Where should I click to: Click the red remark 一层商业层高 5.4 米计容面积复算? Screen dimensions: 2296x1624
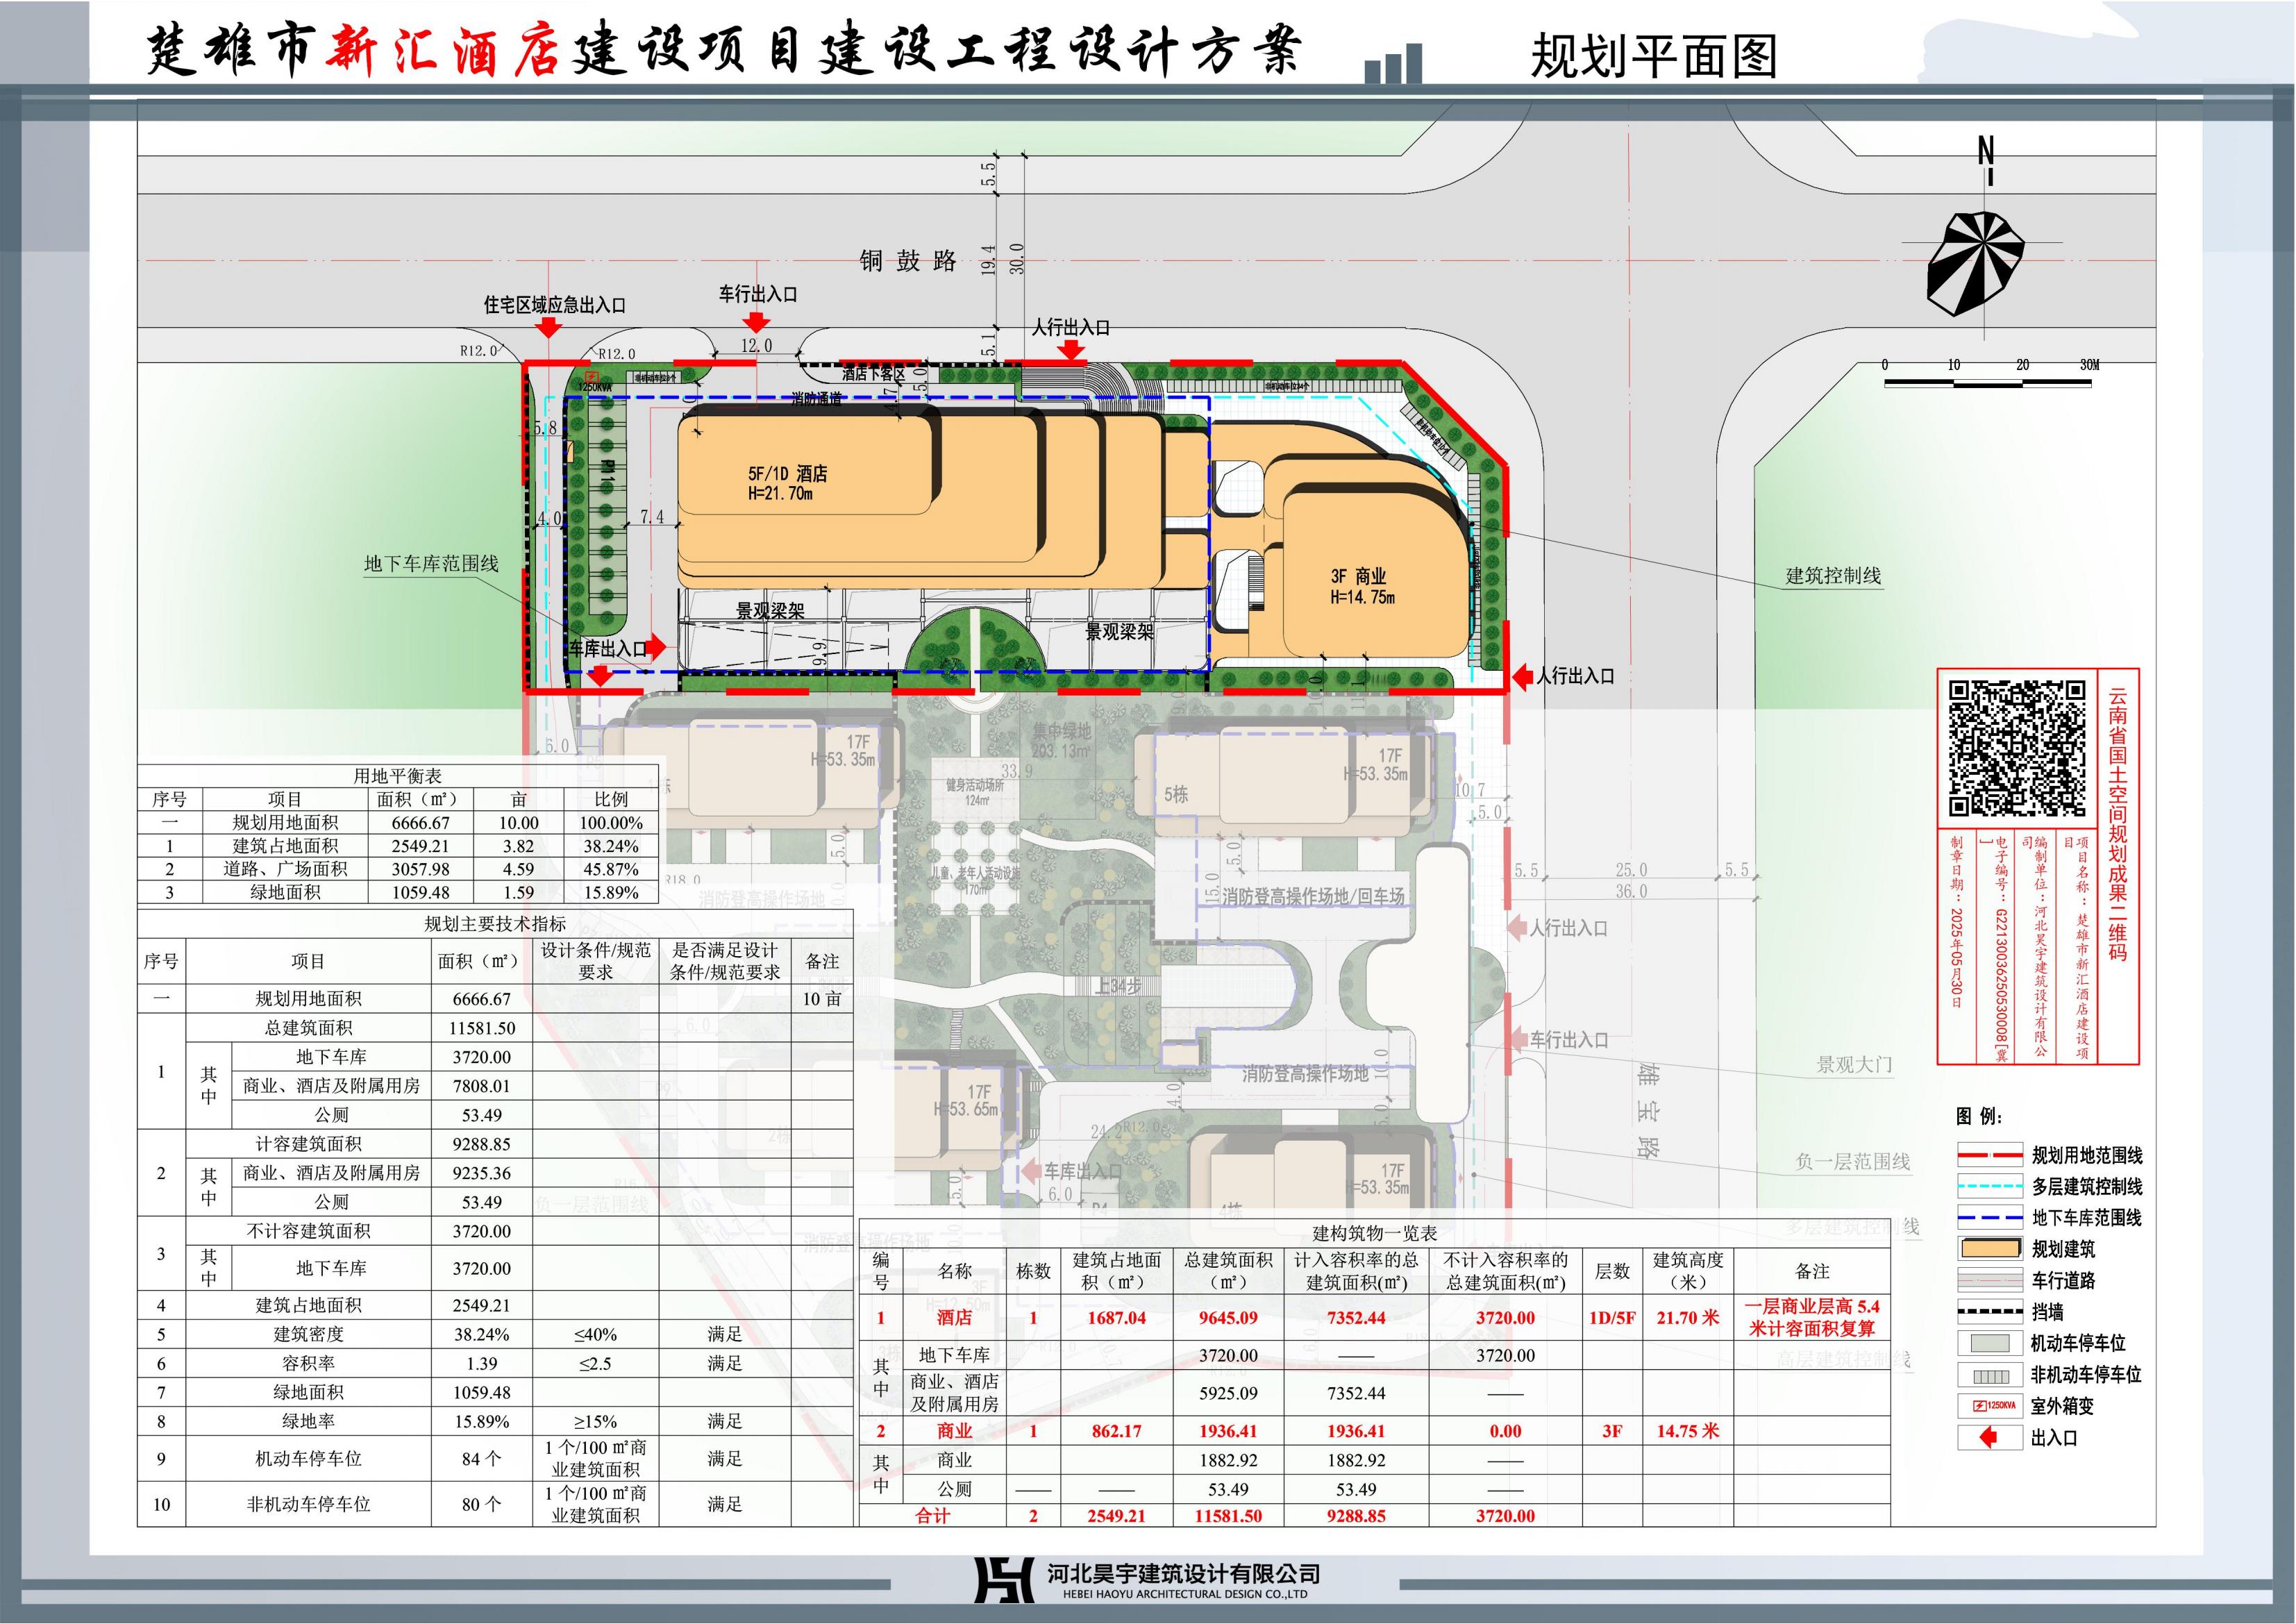click(1812, 1318)
